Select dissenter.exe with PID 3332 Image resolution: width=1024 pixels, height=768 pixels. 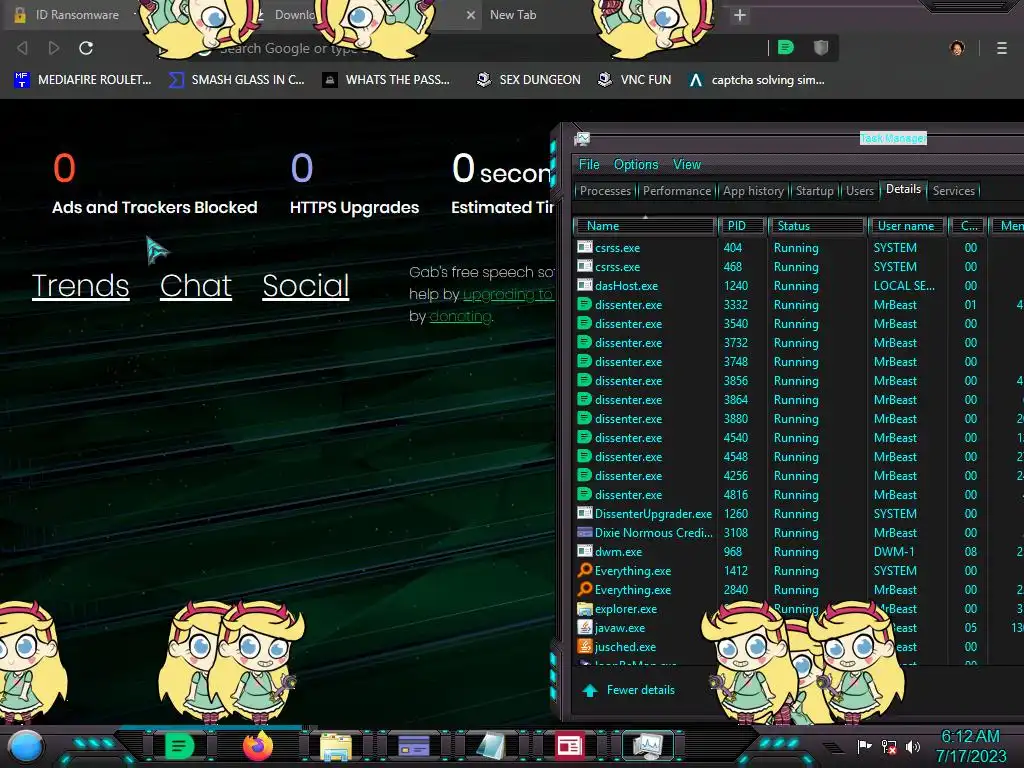tap(797, 305)
